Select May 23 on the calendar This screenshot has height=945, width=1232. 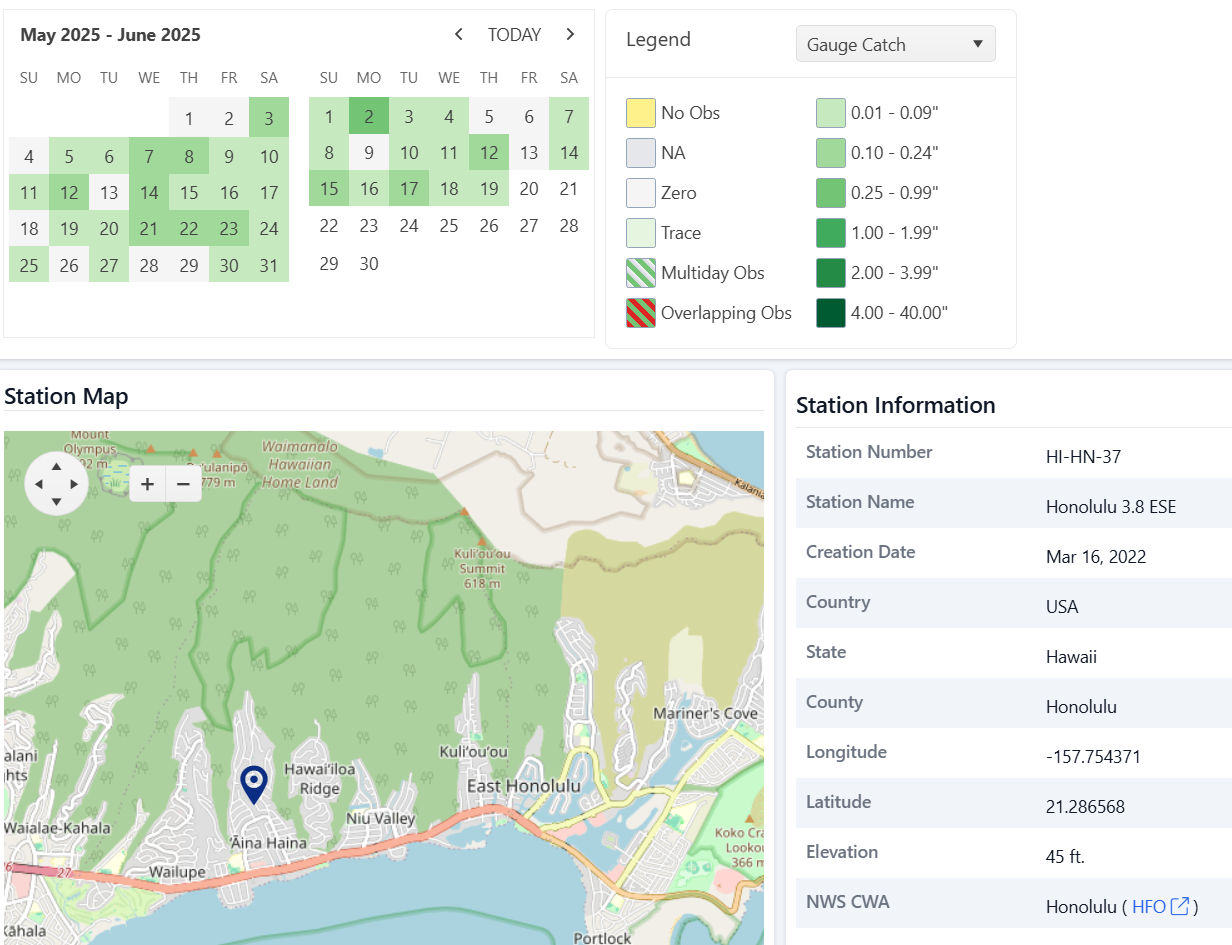[229, 229]
